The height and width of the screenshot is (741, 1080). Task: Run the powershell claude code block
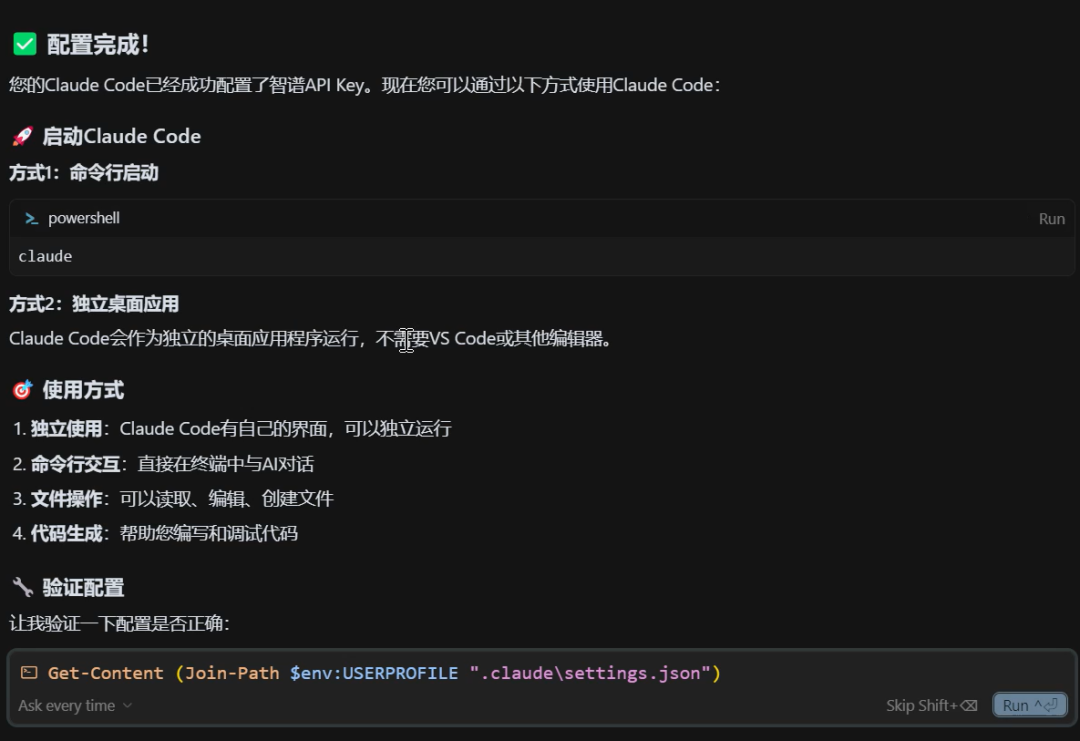1051,218
